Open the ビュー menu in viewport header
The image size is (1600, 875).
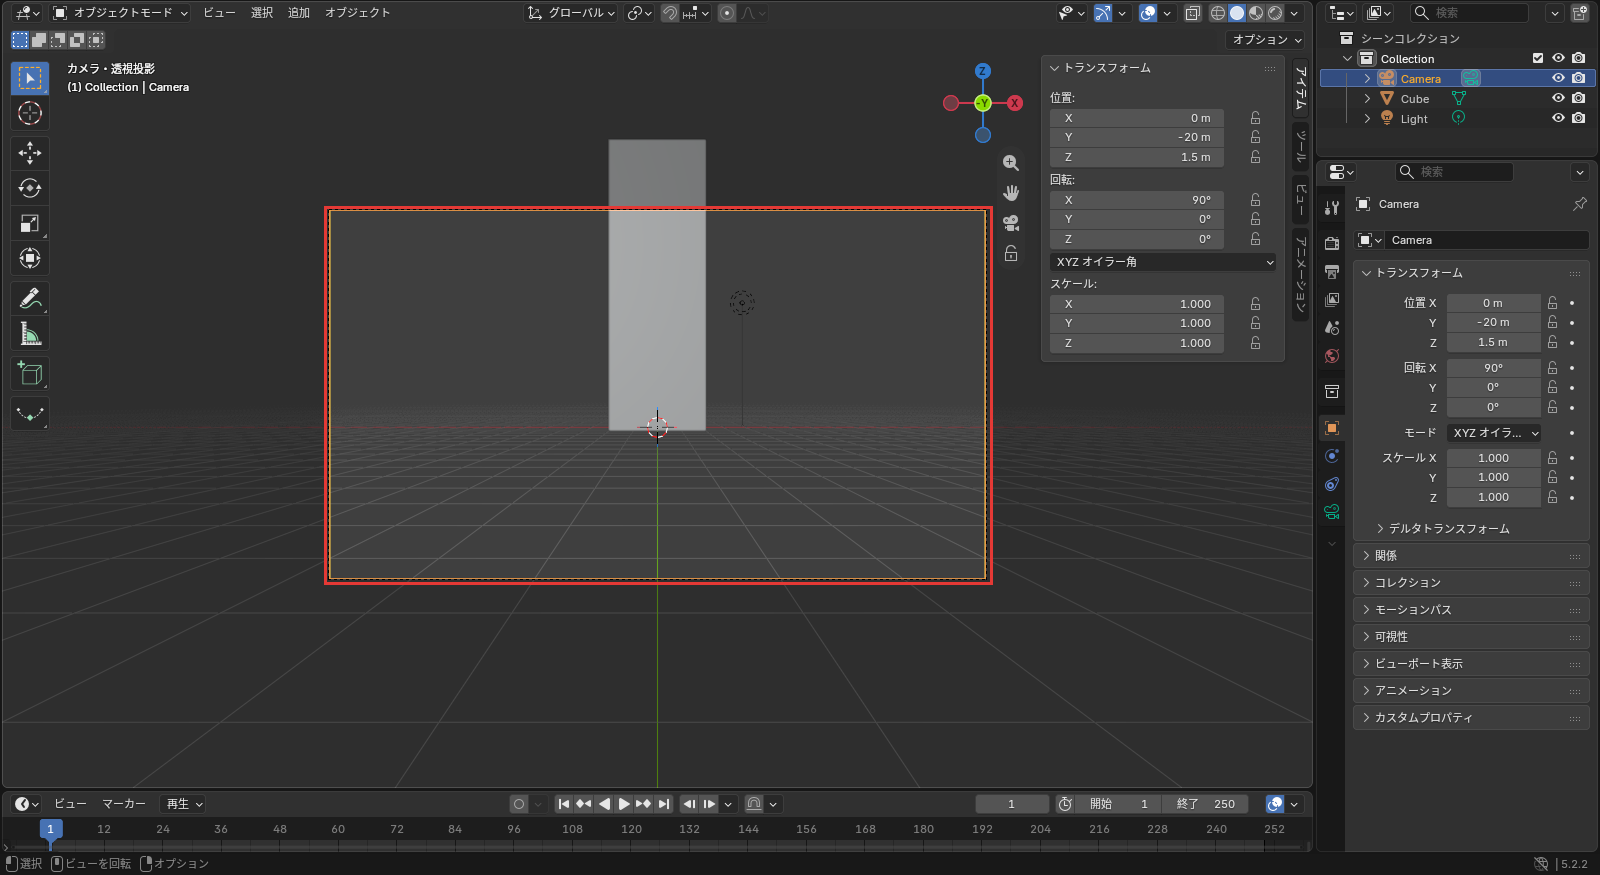[219, 13]
